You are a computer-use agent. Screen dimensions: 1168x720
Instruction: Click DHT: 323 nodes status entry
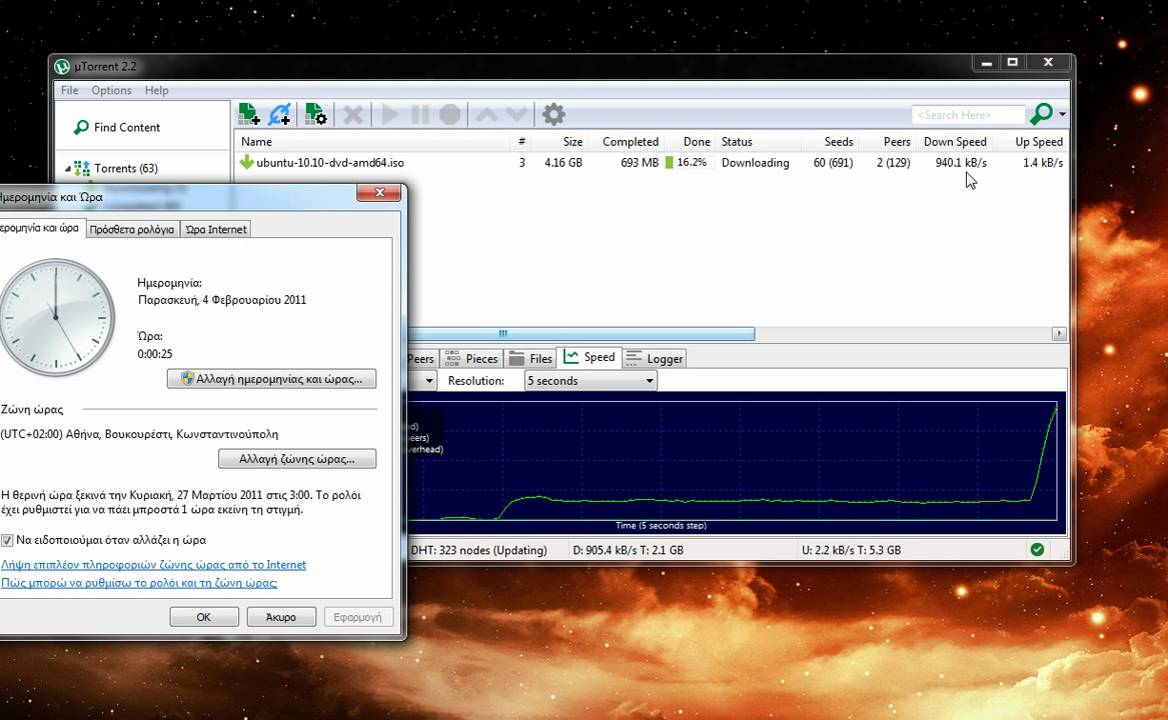tap(479, 550)
